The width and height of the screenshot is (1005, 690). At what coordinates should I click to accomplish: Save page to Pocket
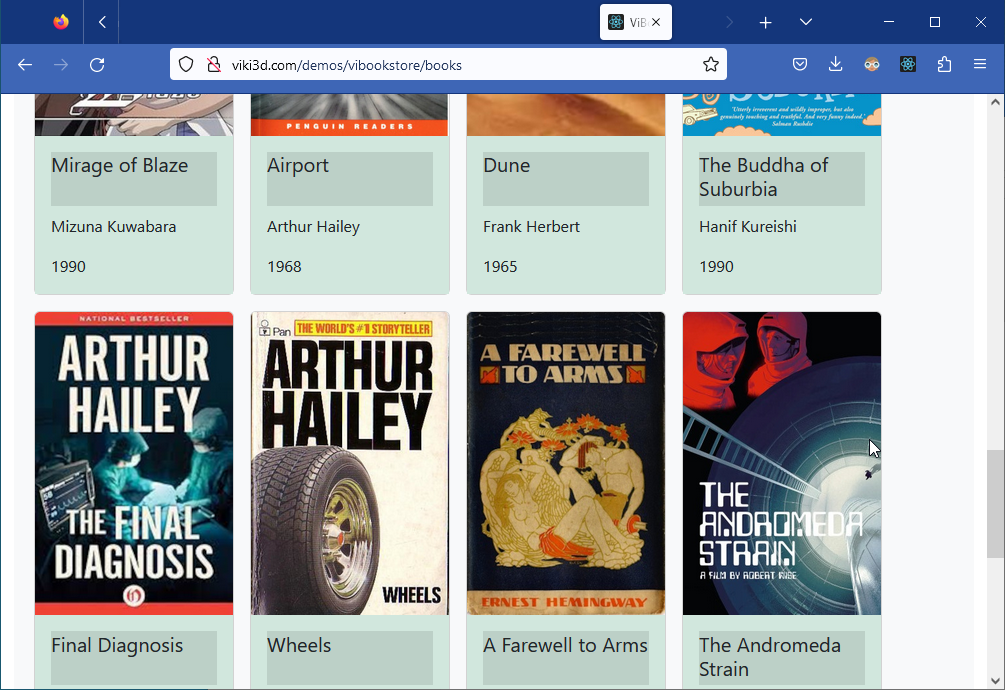pyautogui.click(x=800, y=64)
